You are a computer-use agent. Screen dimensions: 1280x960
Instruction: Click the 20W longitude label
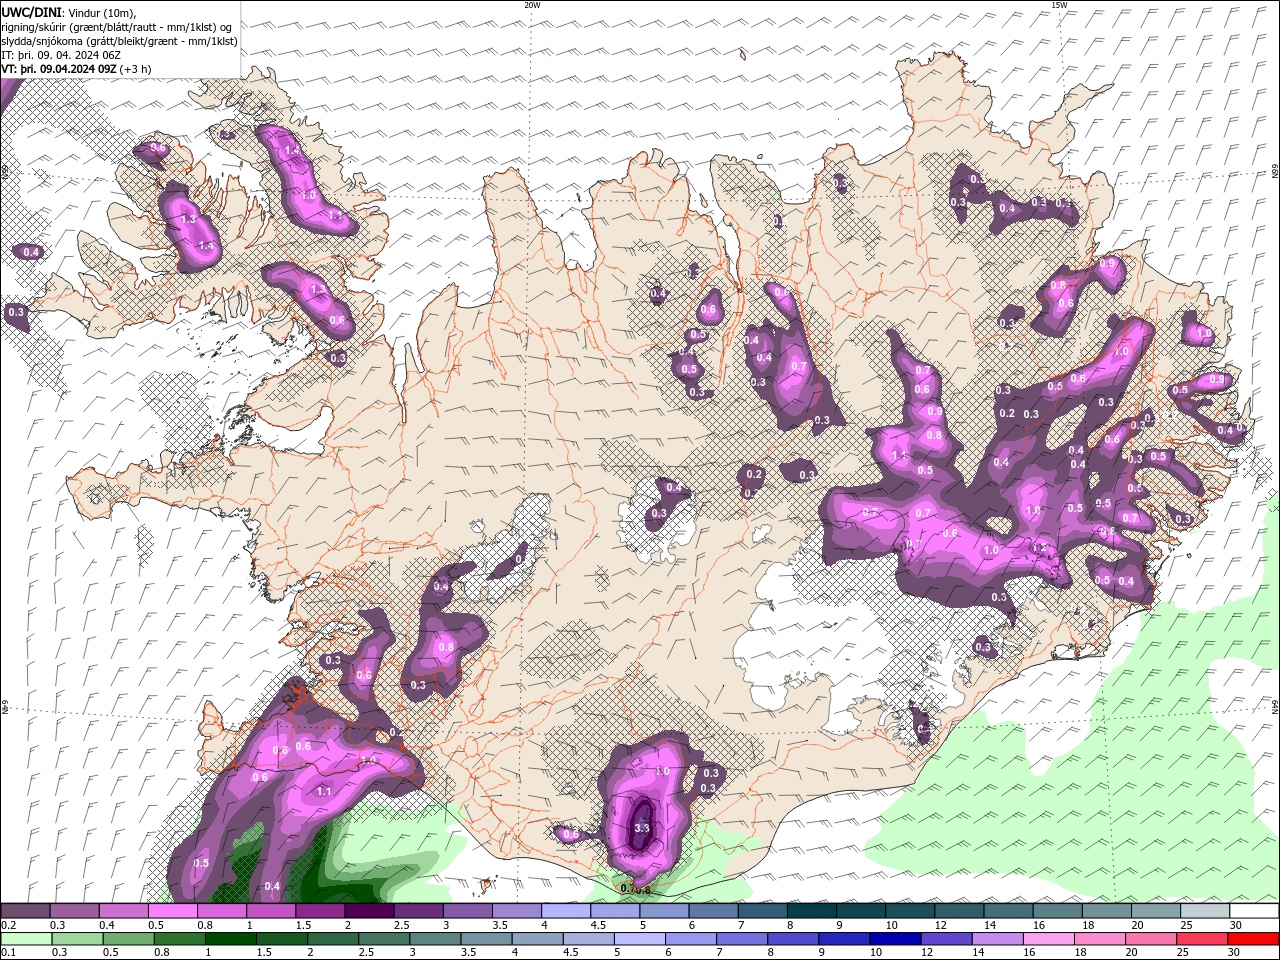point(532,5)
